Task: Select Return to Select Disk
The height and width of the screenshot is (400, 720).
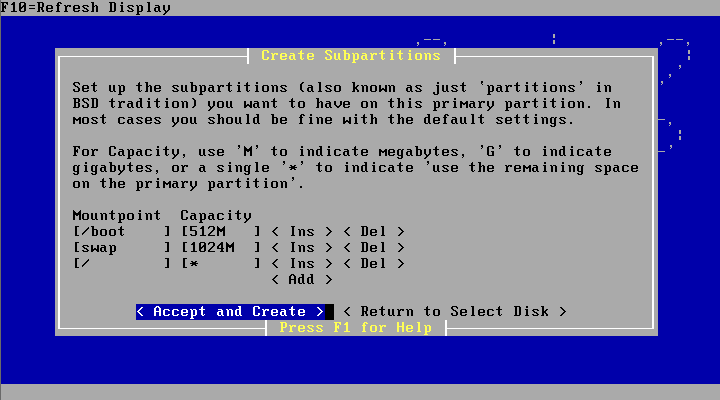Action: point(455,311)
